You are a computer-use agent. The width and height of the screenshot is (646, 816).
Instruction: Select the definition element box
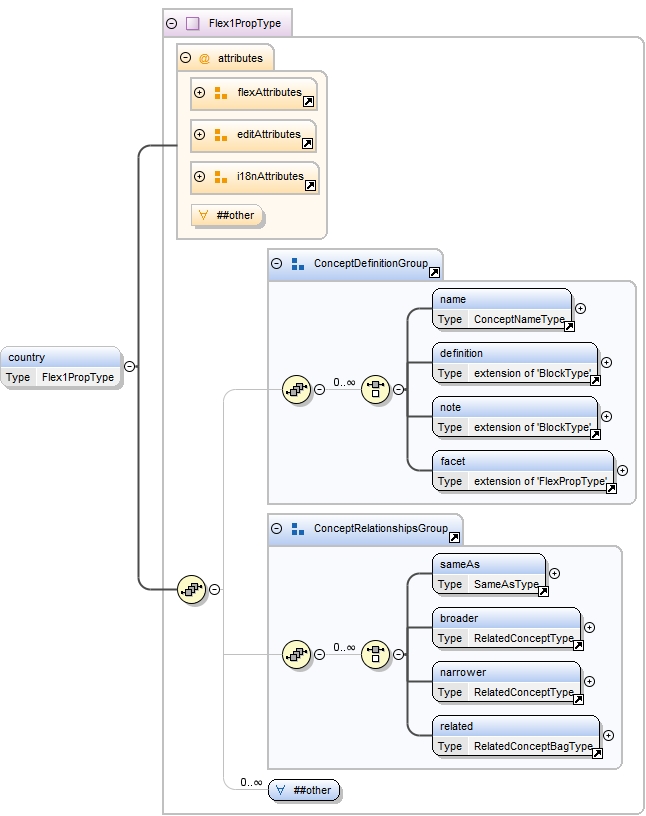tap(515, 363)
